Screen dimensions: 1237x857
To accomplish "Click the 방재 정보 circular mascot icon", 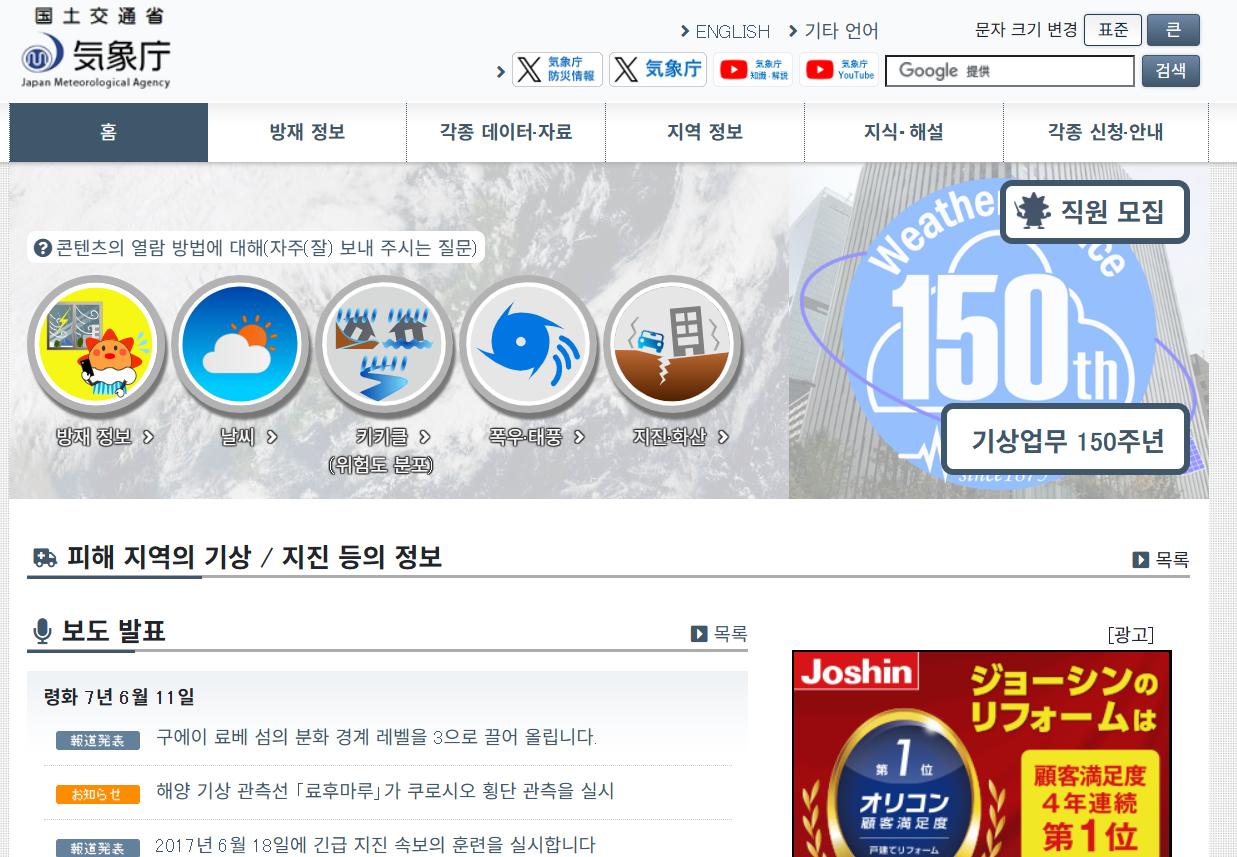I will (97, 345).
